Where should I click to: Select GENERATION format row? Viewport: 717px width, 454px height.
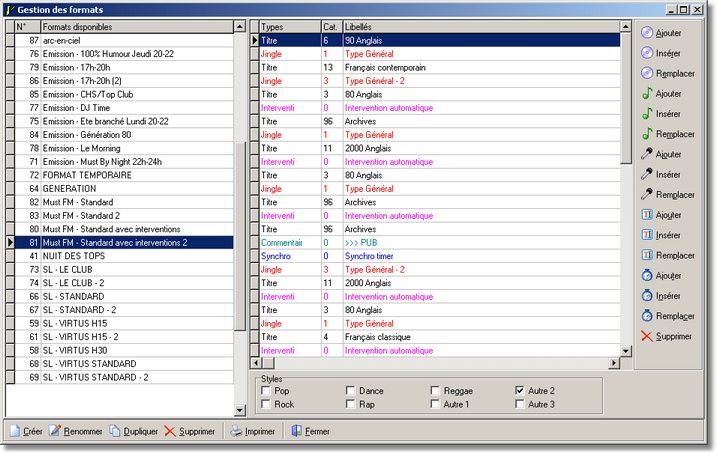point(124,188)
